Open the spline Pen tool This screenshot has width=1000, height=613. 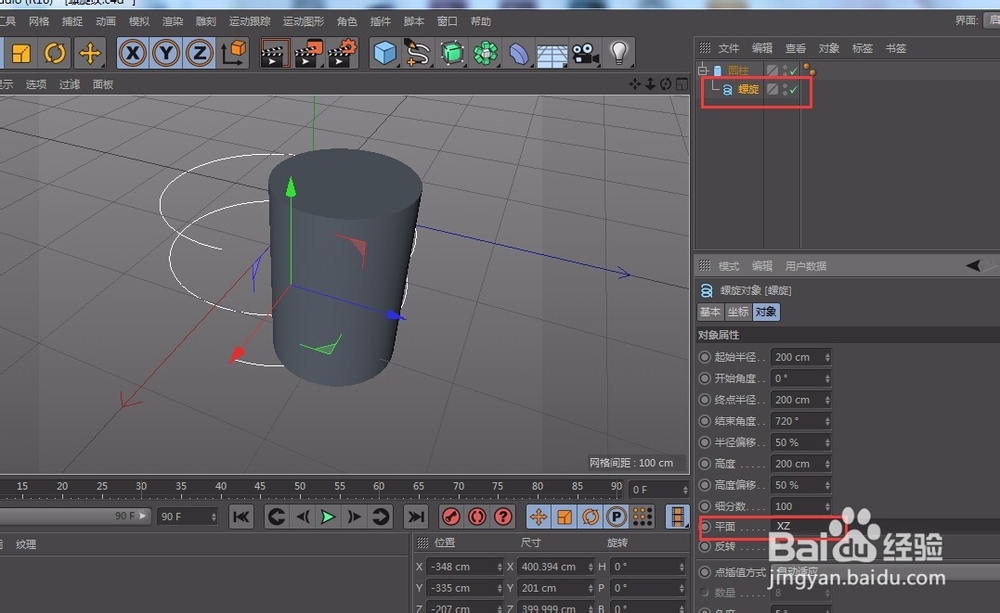click(417, 53)
